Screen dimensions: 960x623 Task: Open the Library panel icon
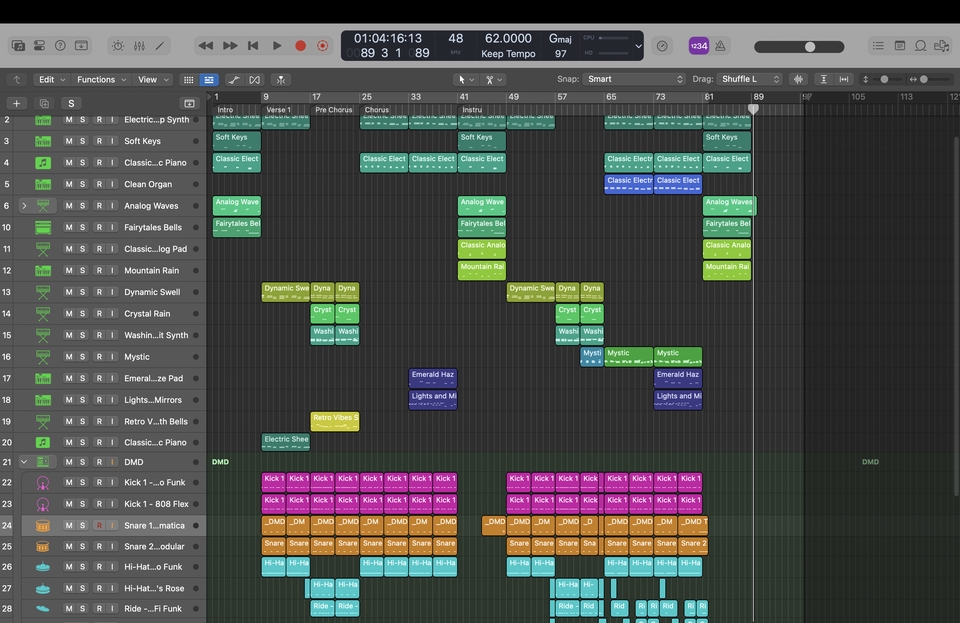tap(18, 46)
